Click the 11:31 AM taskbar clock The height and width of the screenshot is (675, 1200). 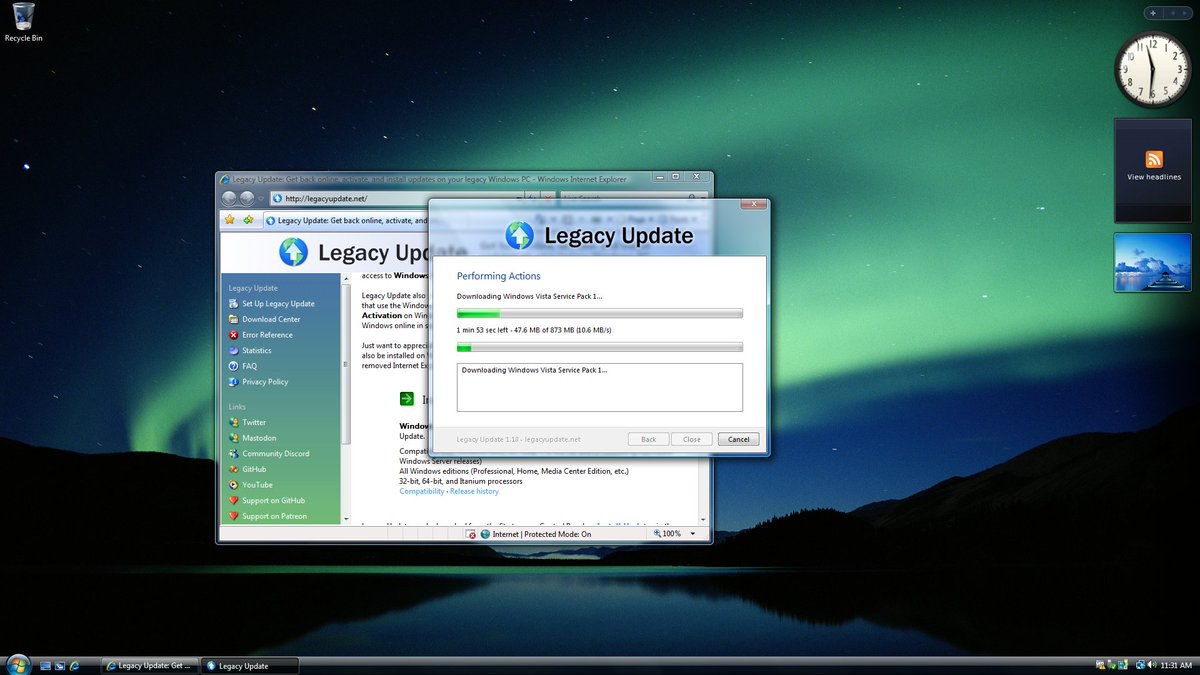tap(1175, 665)
